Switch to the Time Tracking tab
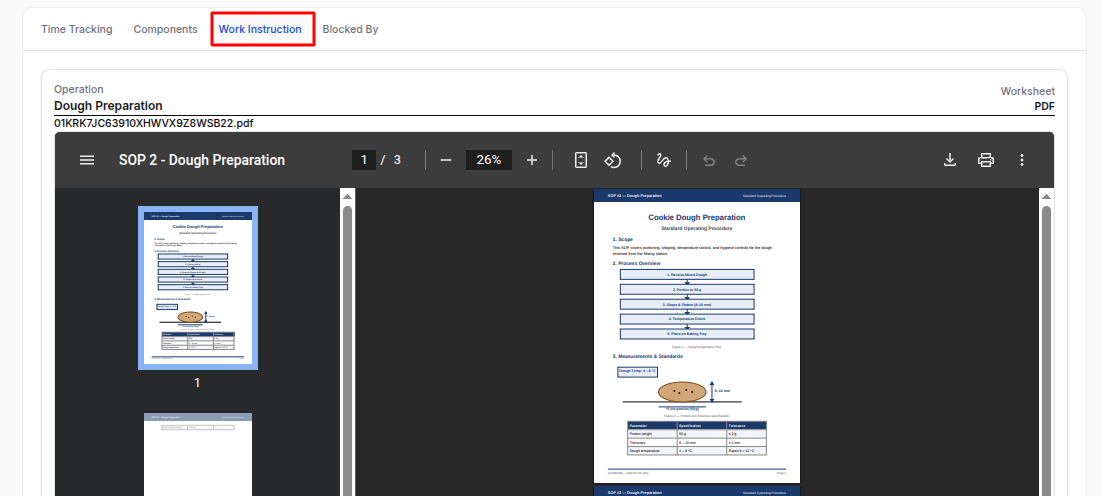Viewport: 1102px width, 496px height. tap(77, 30)
